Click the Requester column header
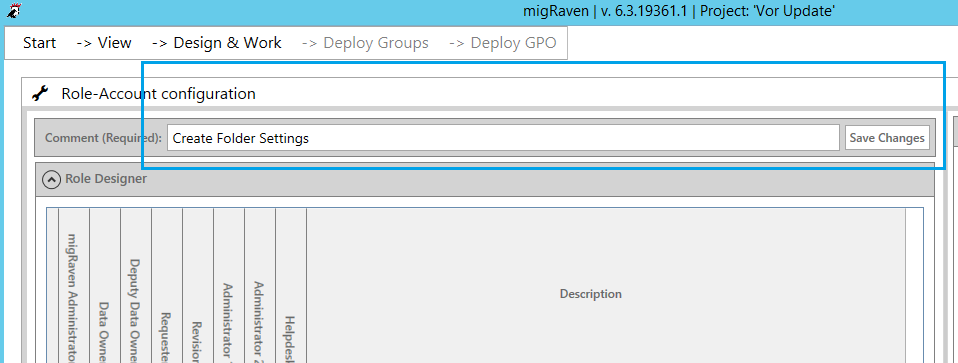This screenshot has width=958, height=363. [x=167, y=285]
